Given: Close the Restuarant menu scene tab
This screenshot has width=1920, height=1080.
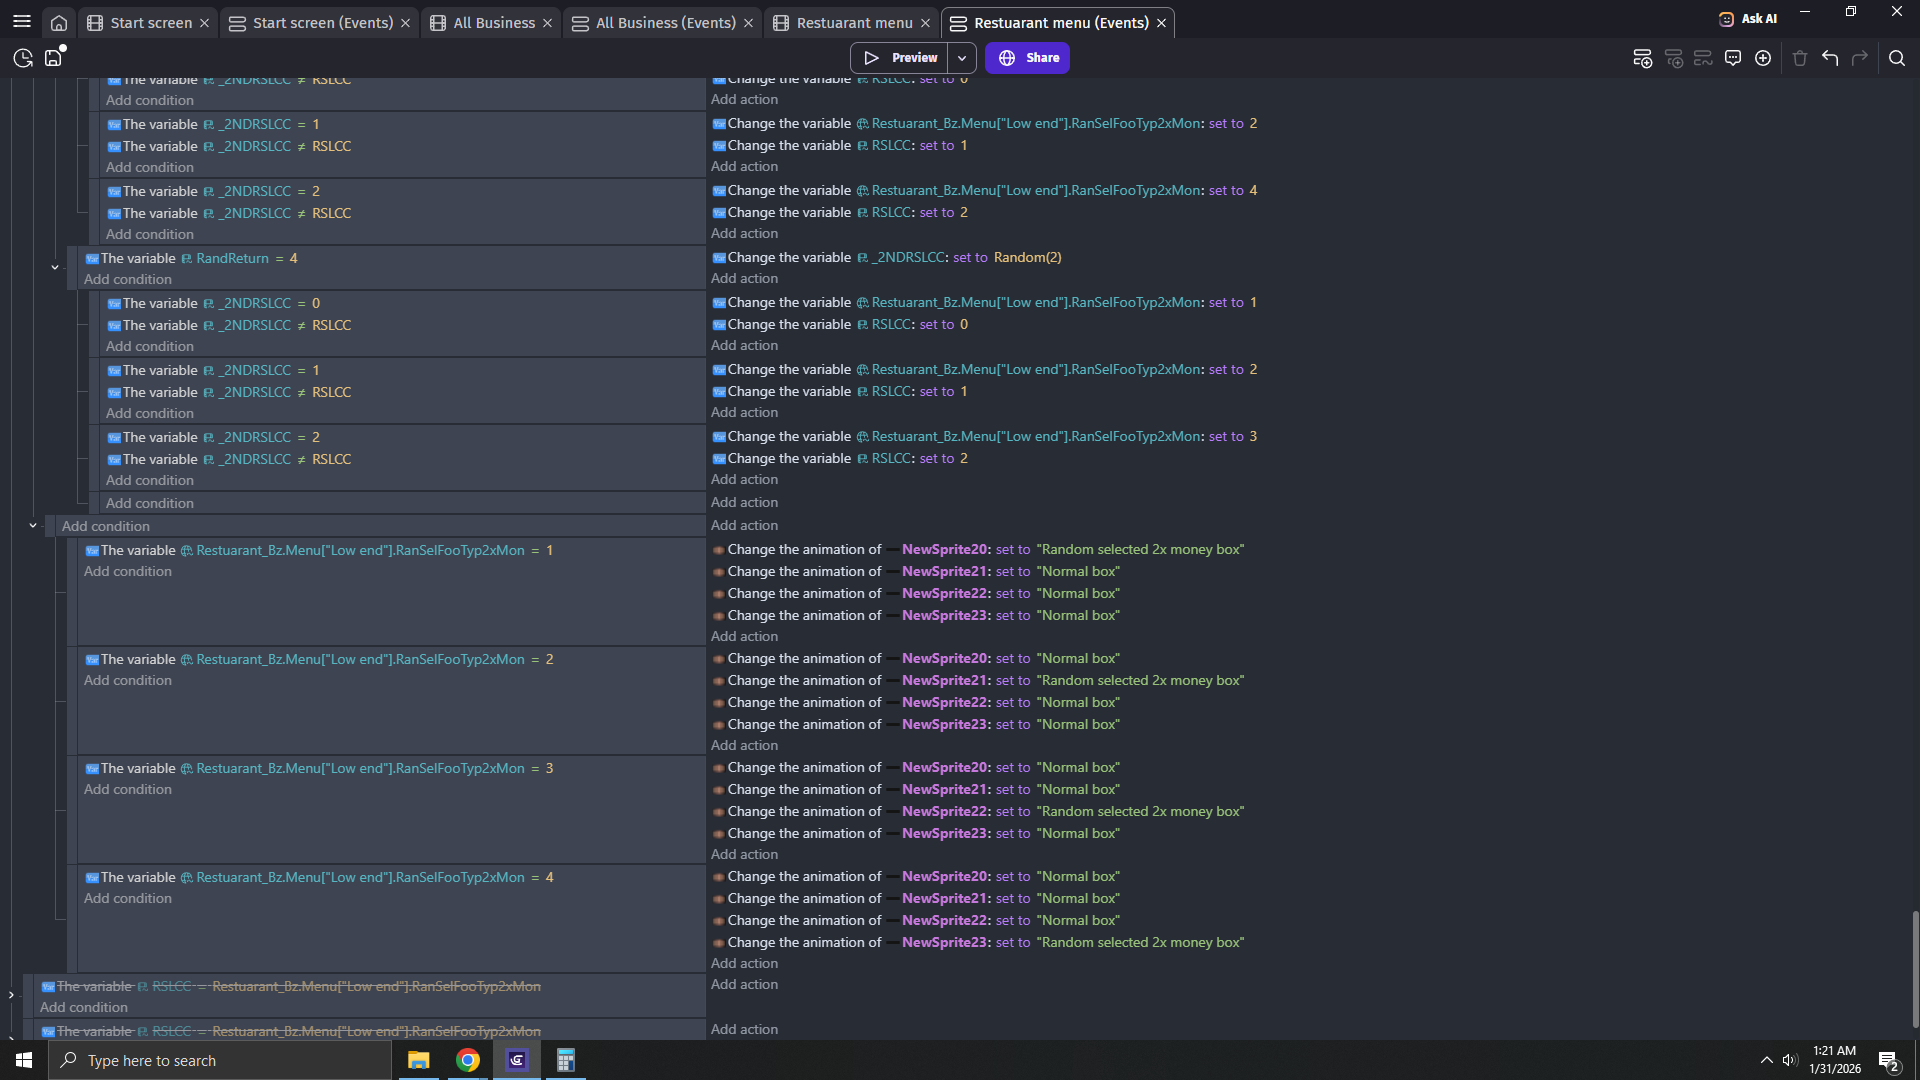Looking at the screenshot, I should (925, 23).
